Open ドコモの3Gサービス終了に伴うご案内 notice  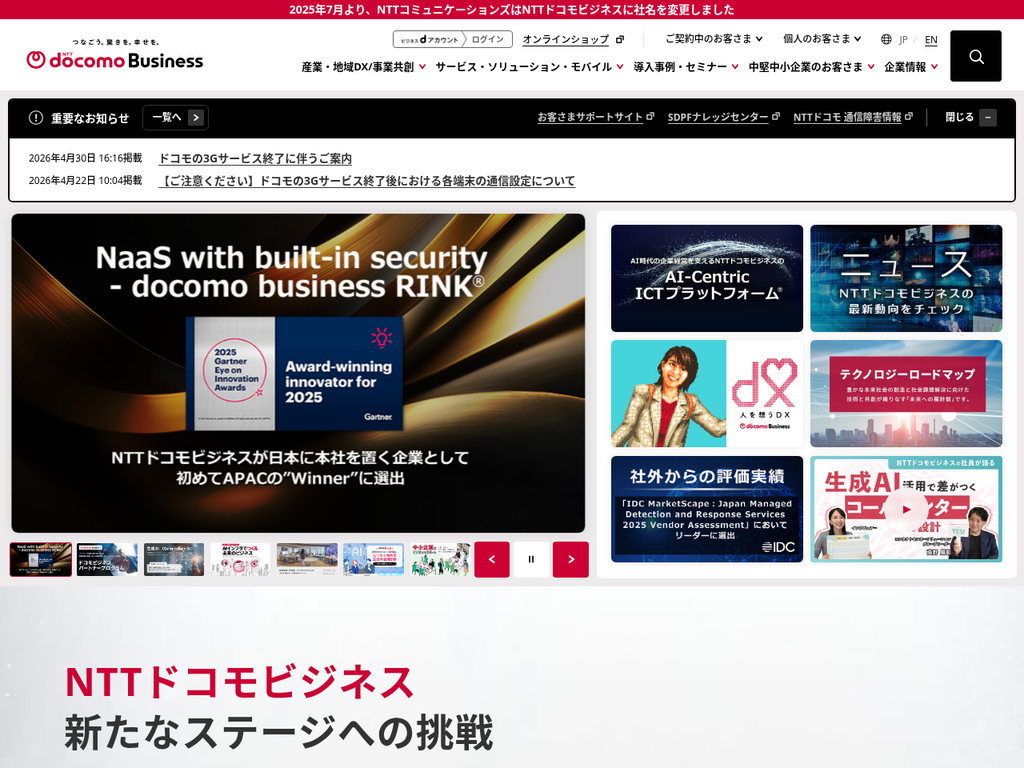tap(255, 158)
